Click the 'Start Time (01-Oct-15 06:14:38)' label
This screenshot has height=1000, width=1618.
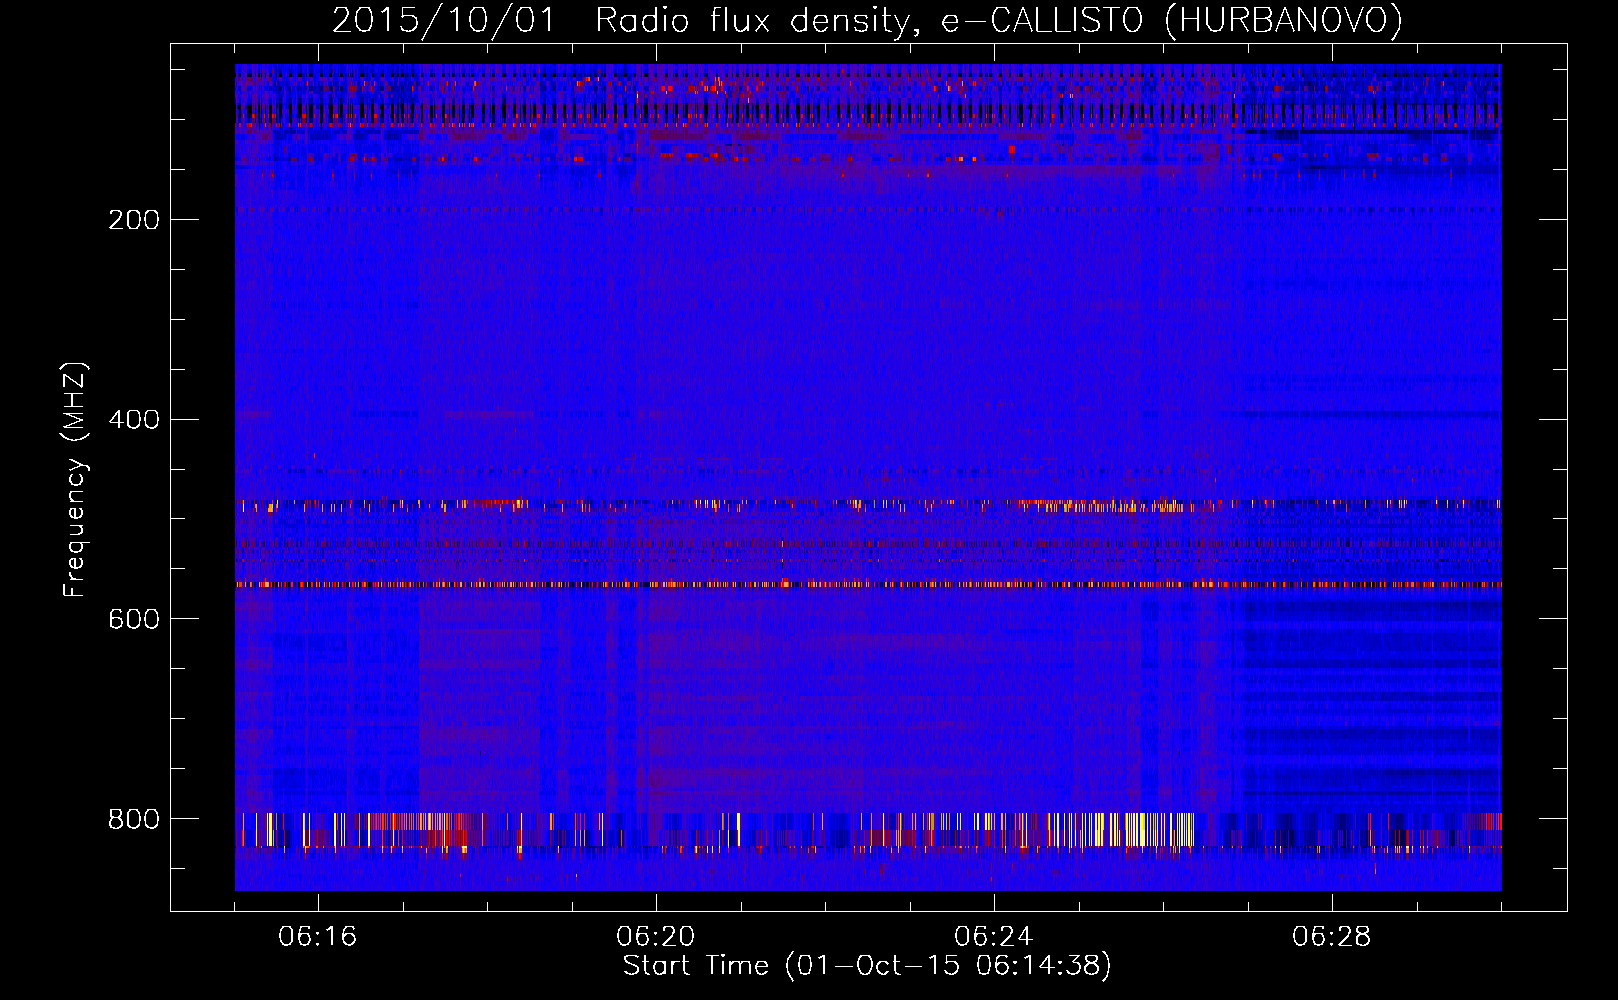click(x=867, y=965)
